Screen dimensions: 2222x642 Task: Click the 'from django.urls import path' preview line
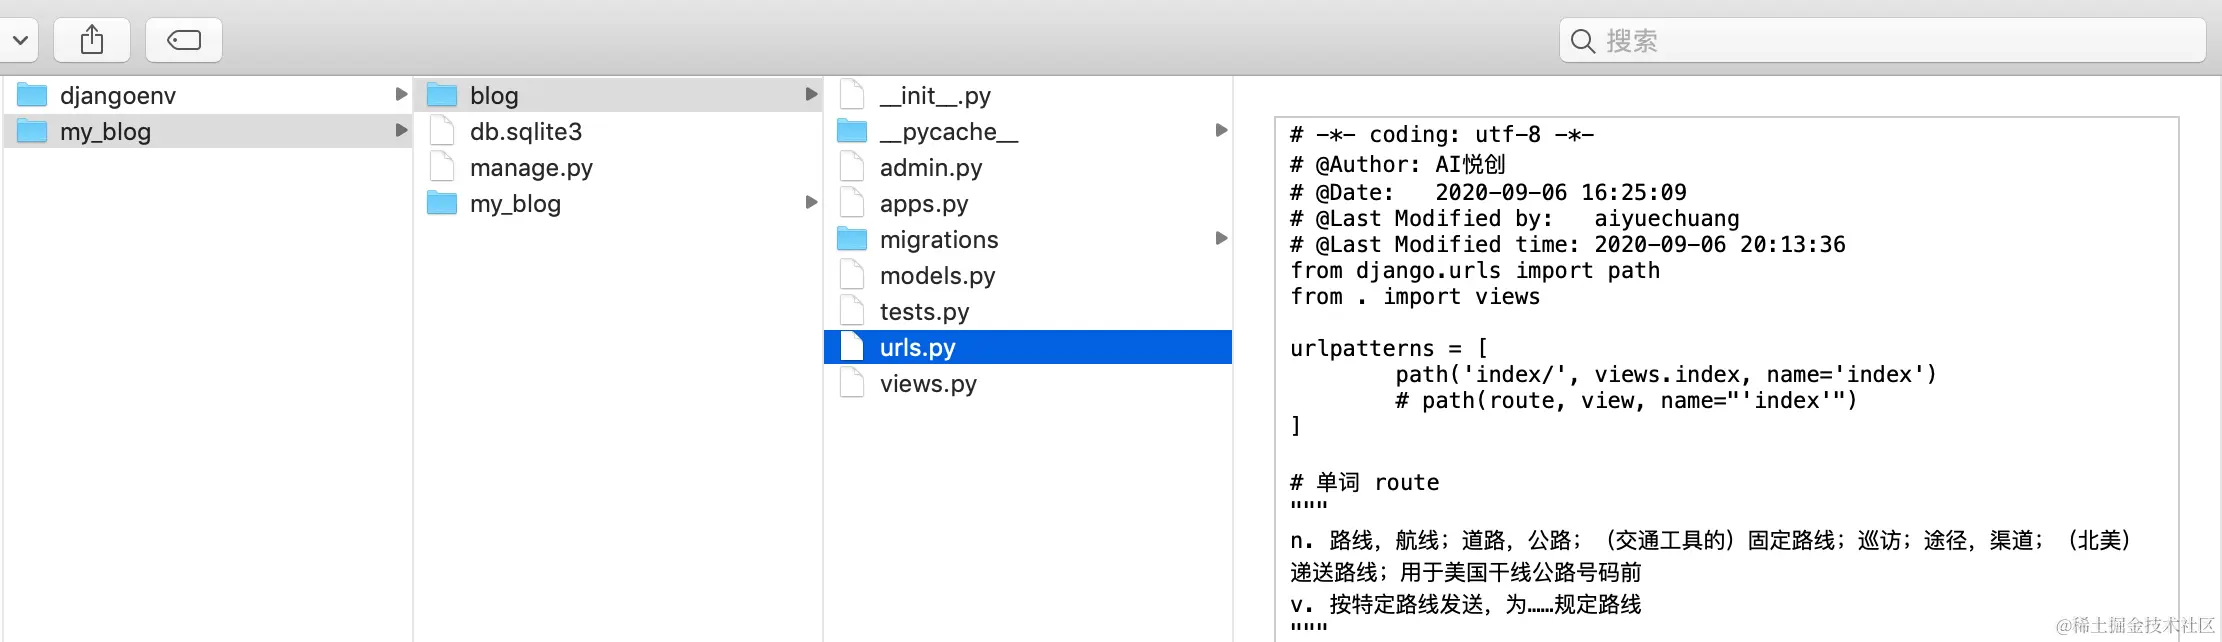pyautogui.click(x=1475, y=271)
